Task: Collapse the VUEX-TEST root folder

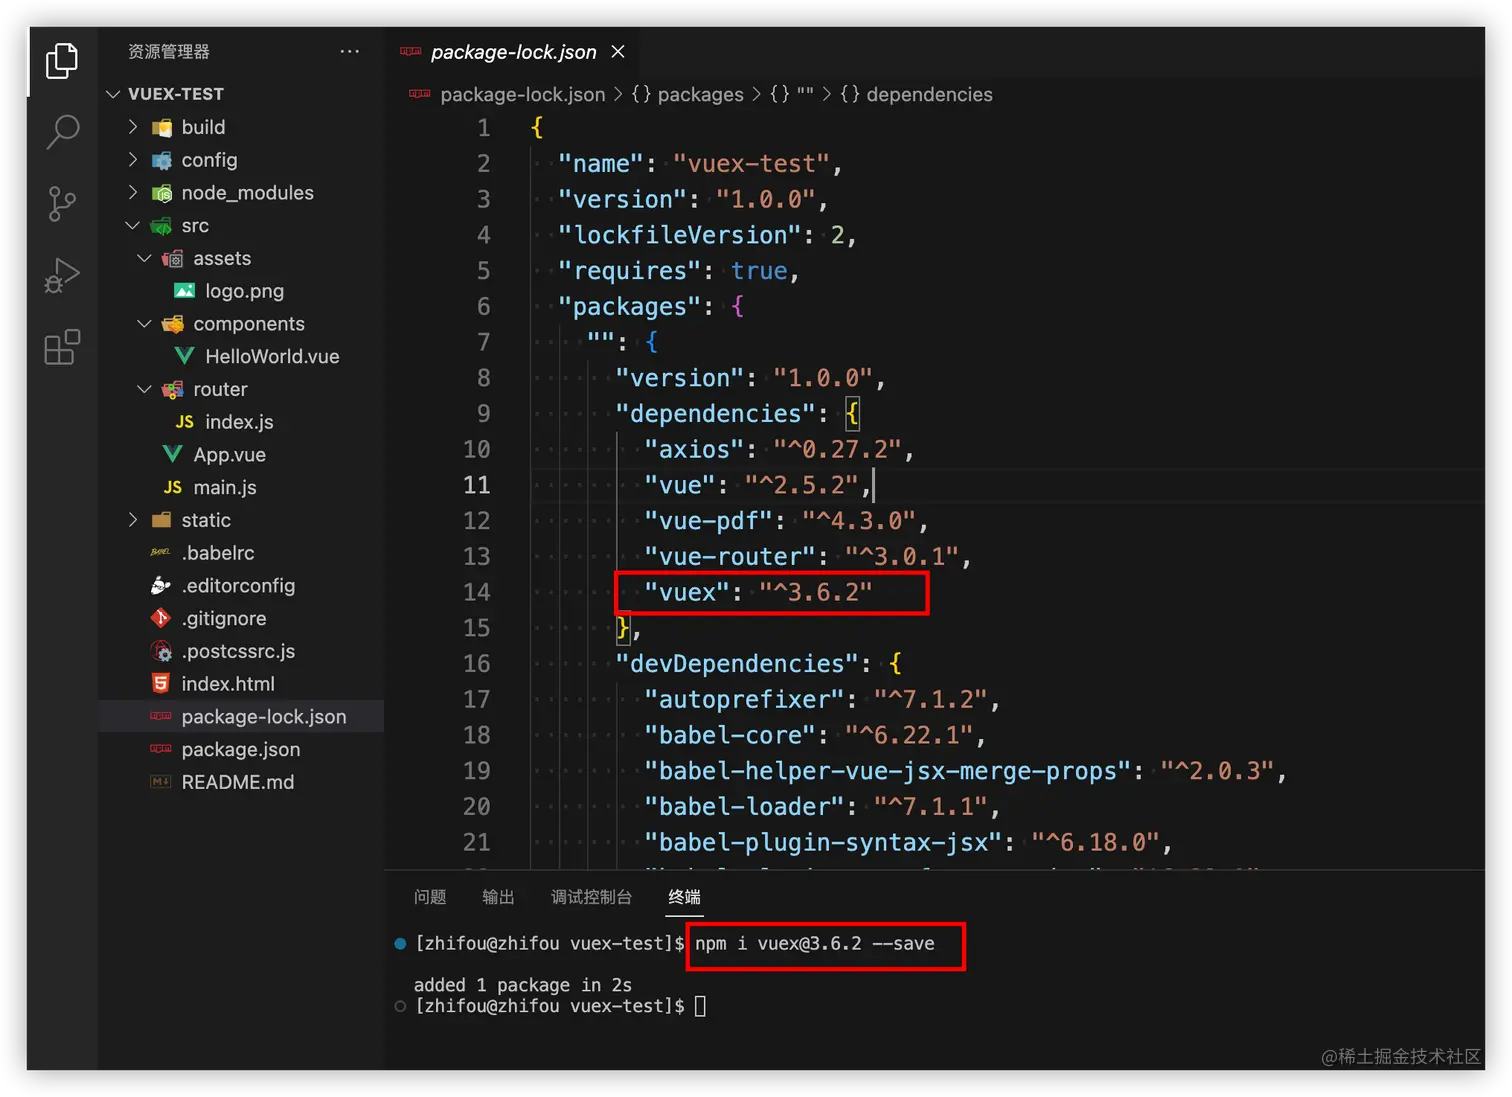Action: pyautogui.click(x=113, y=94)
